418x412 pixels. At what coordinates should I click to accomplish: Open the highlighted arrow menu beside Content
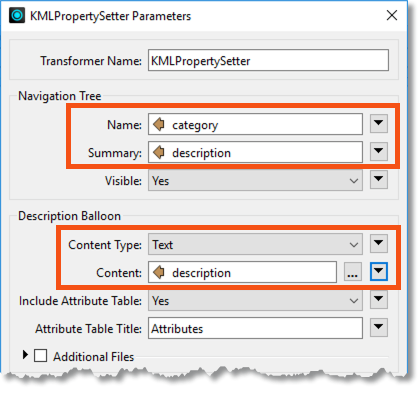(379, 272)
